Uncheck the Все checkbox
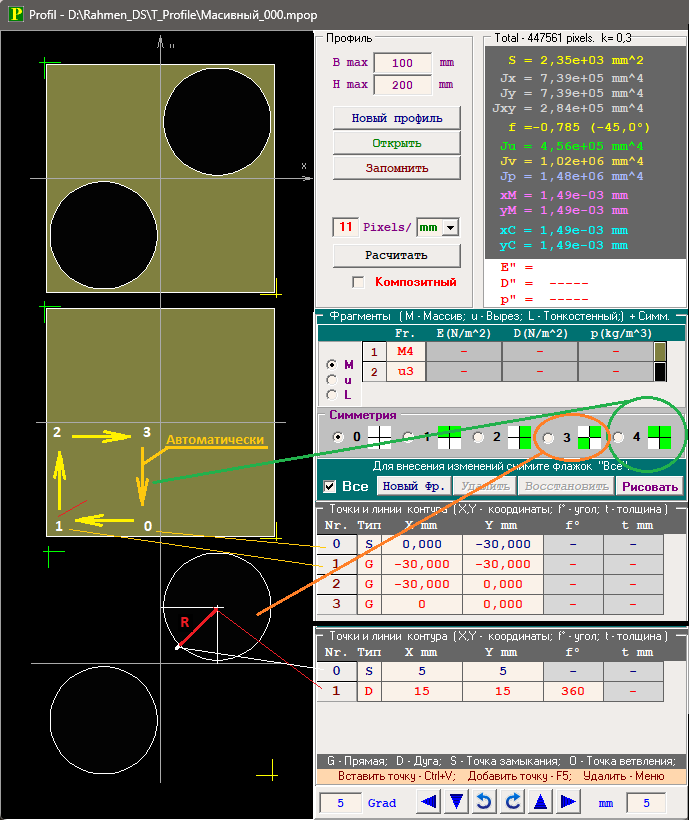Viewport: 689px width, 820px height. point(329,487)
